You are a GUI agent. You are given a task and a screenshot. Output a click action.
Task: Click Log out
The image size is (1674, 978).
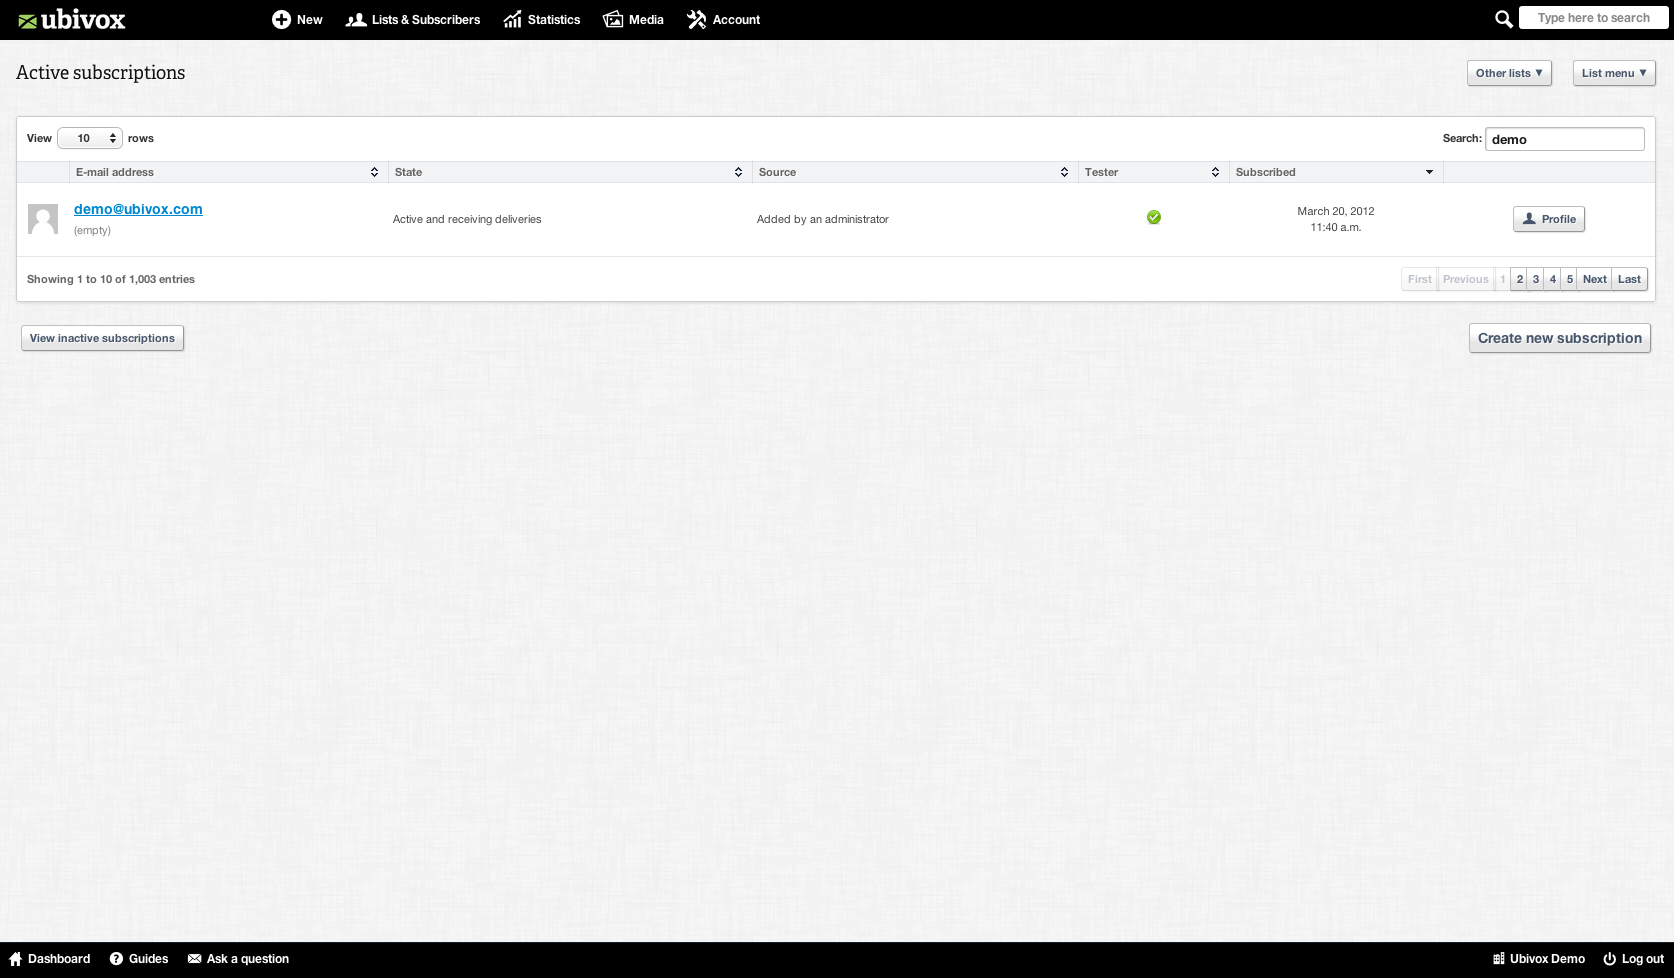(1634, 959)
